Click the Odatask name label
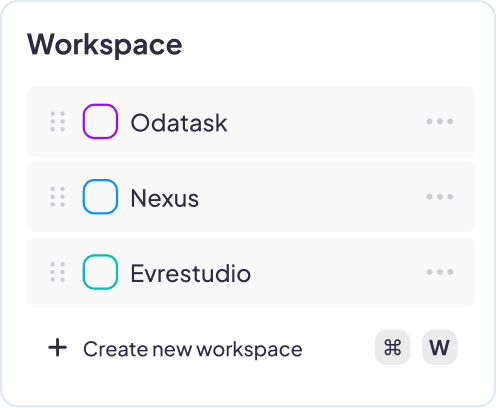 pyautogui.click(x=179, y=123)
